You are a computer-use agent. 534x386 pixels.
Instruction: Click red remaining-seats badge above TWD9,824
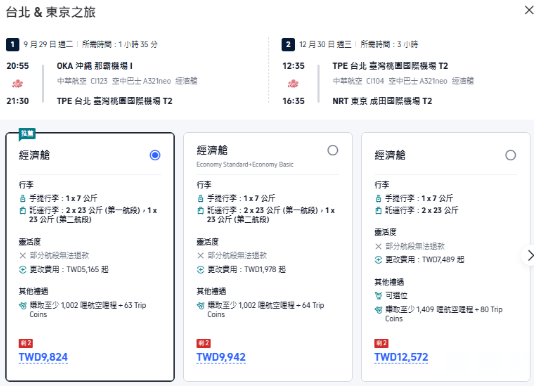(x=26, y=343)
